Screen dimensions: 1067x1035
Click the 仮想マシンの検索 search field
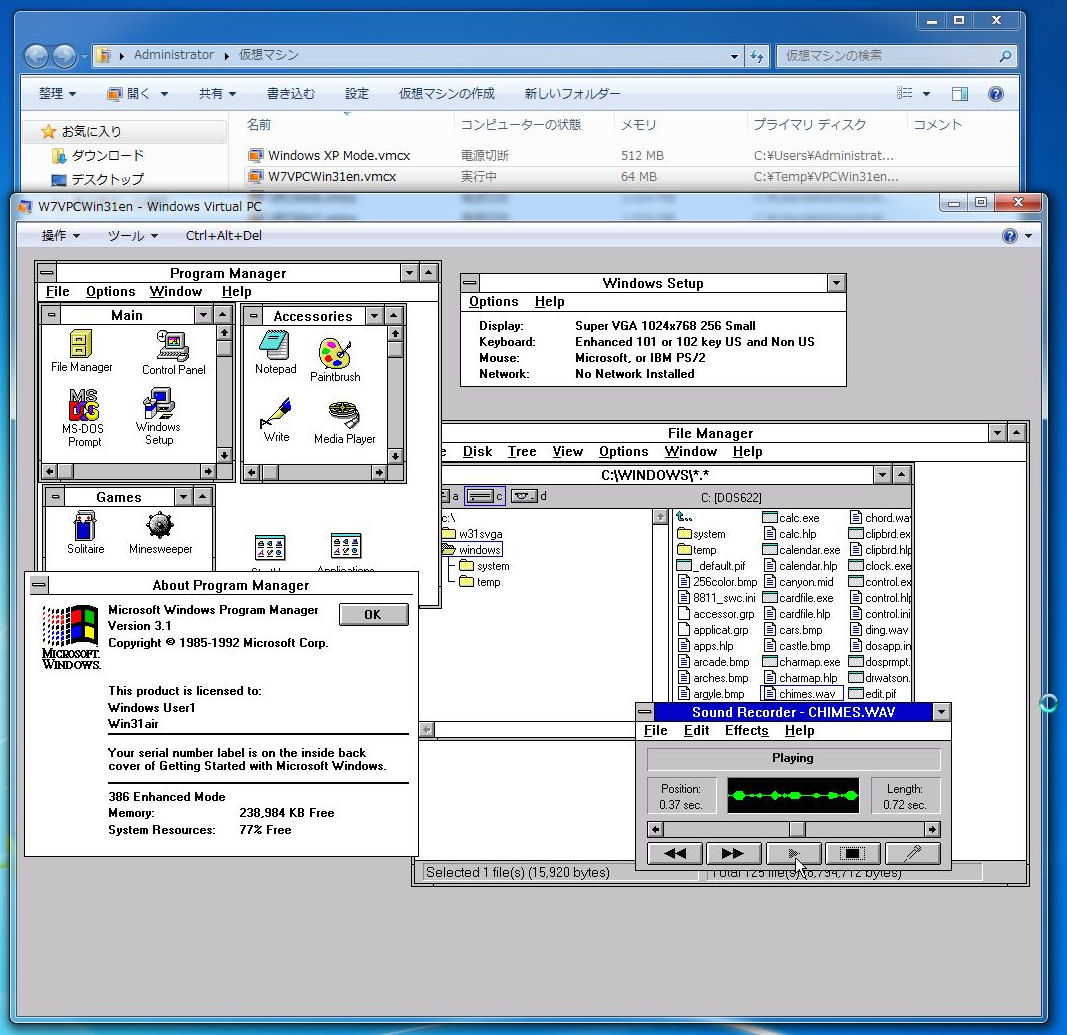(x=896, y=56)
